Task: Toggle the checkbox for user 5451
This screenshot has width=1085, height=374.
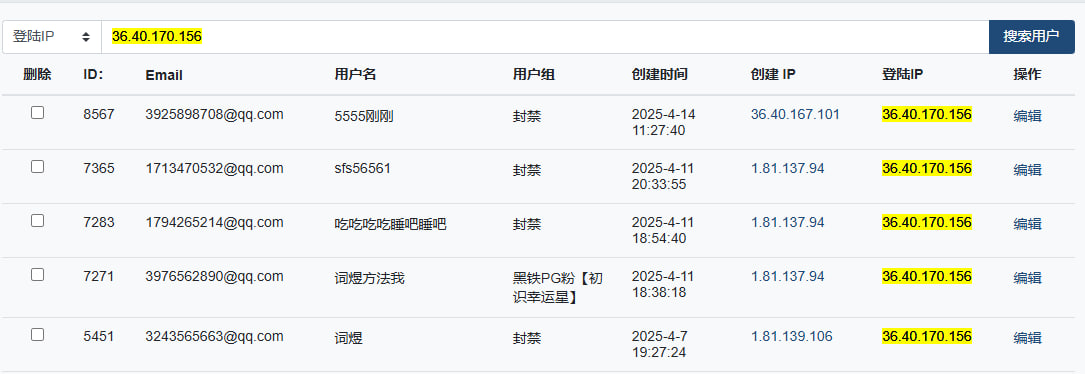Action: click(x=37, y=335)
